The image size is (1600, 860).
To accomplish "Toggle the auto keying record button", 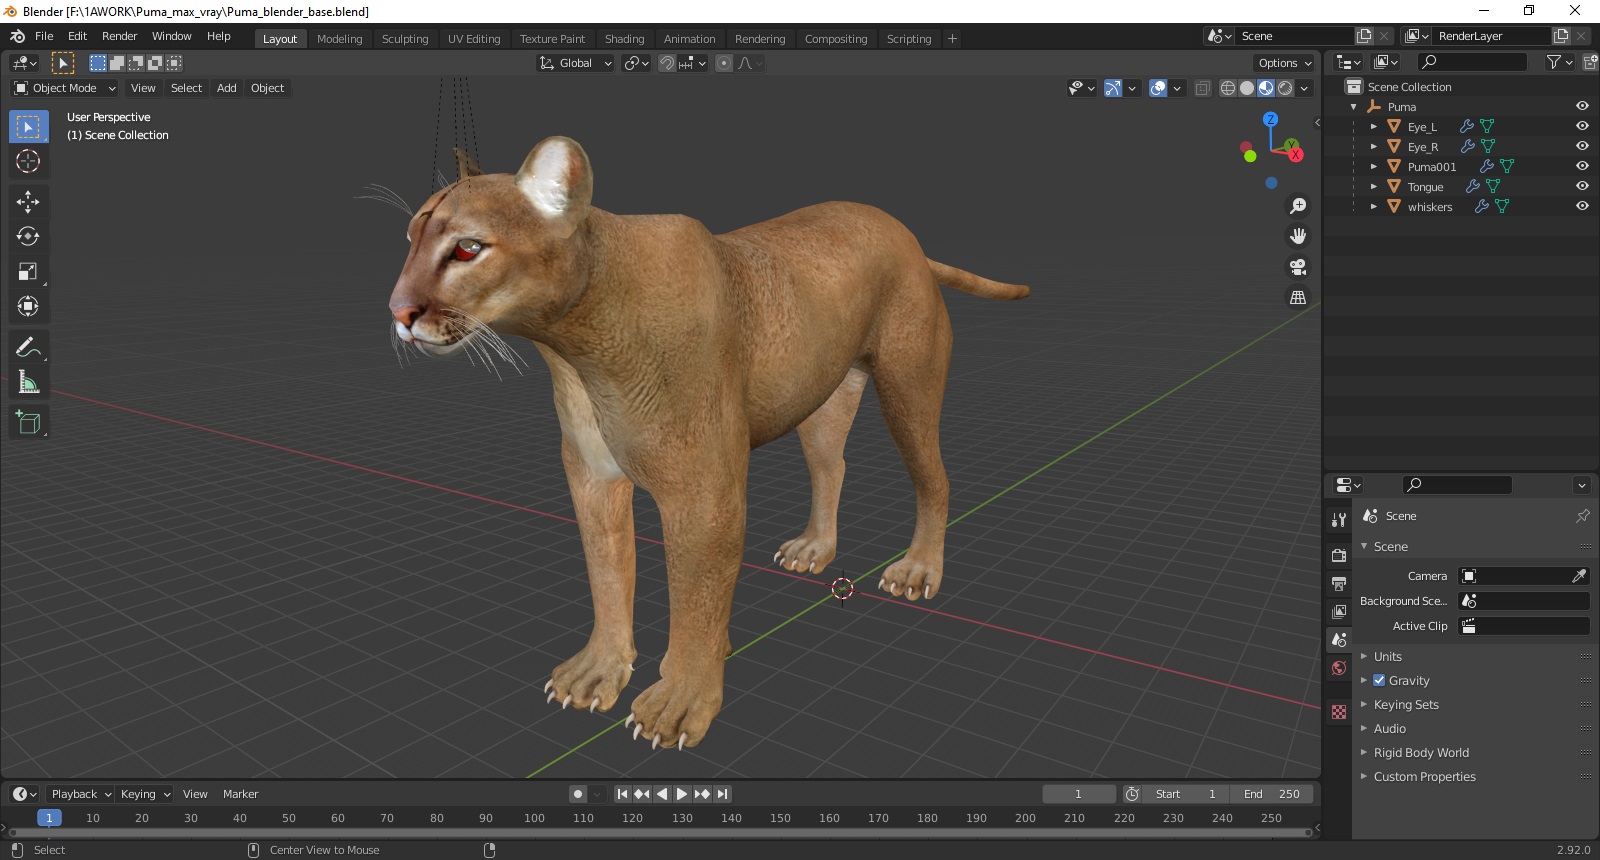I will point(577,794).
